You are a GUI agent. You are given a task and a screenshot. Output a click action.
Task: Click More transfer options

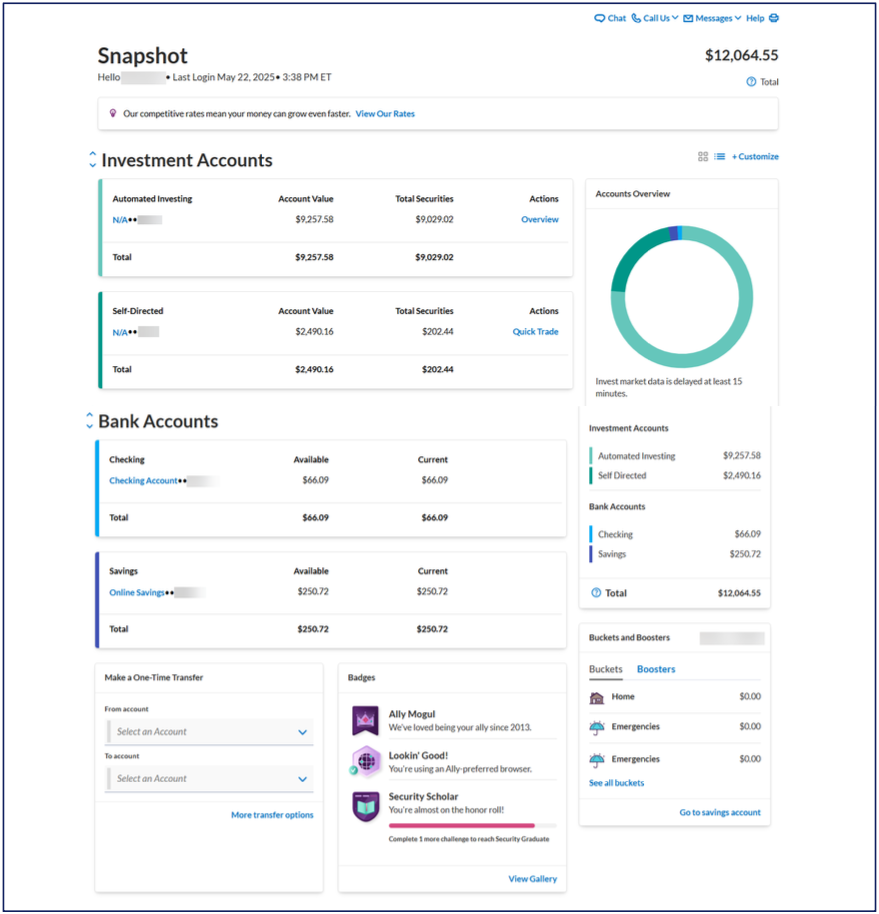click(272, 815)
